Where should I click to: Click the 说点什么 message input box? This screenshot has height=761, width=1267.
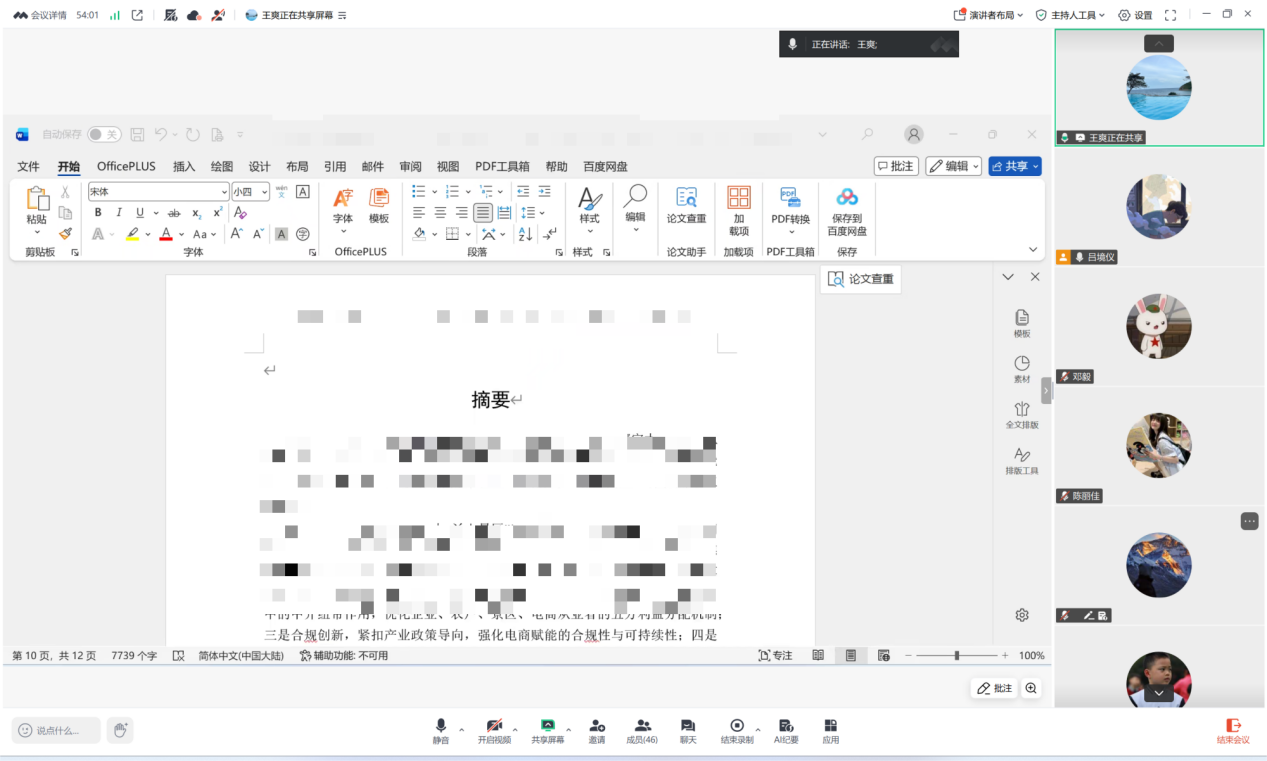pos(57,730)
